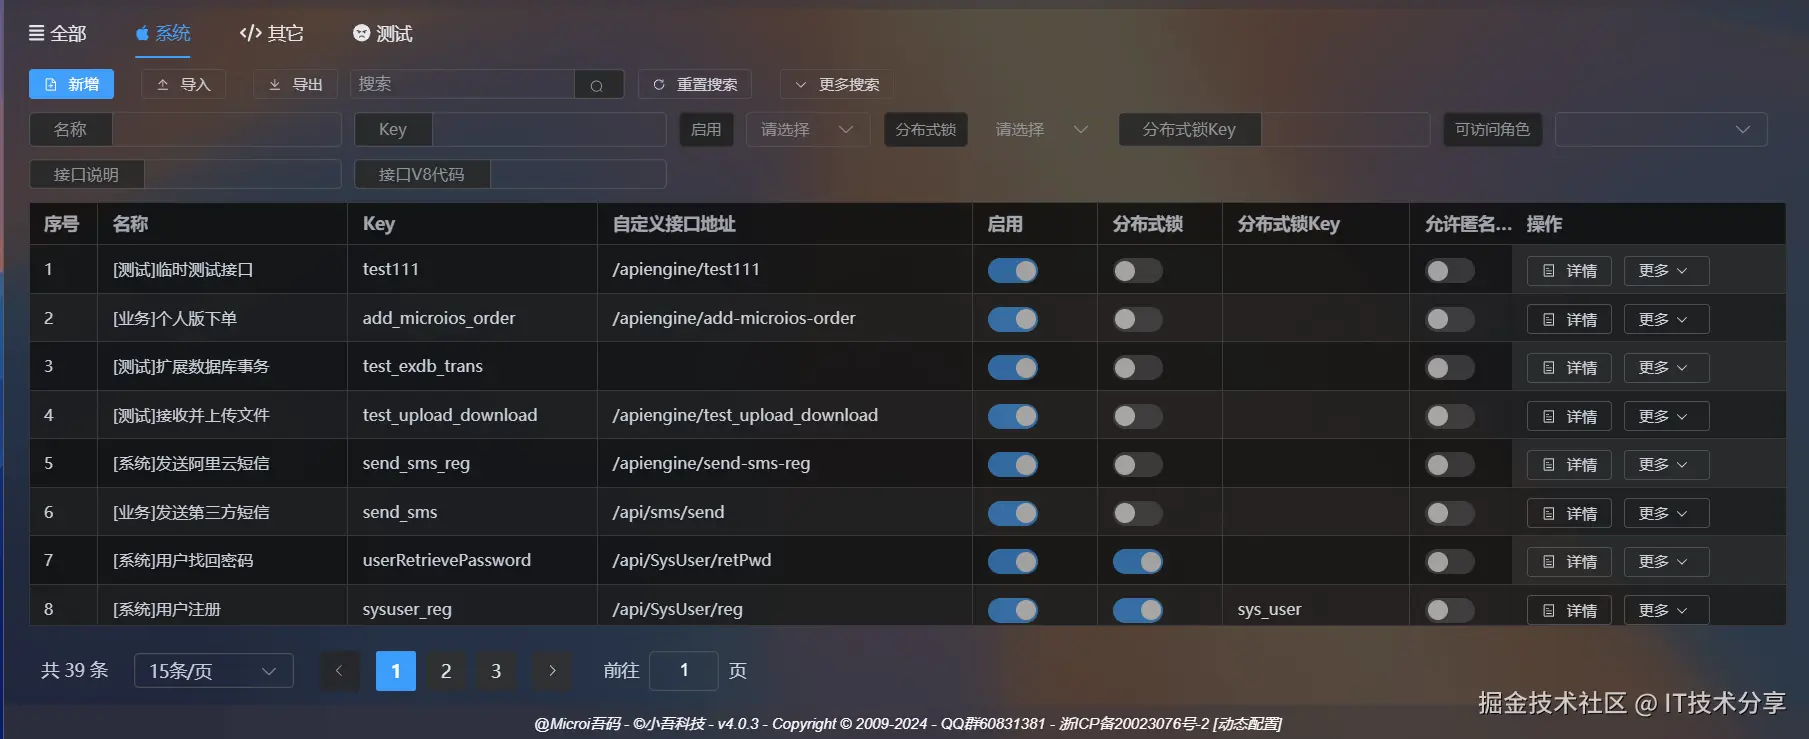View 详情 for sysuser_reg row
Viewport: 1809px width, 739px height.
click(x=1569, y=611)
